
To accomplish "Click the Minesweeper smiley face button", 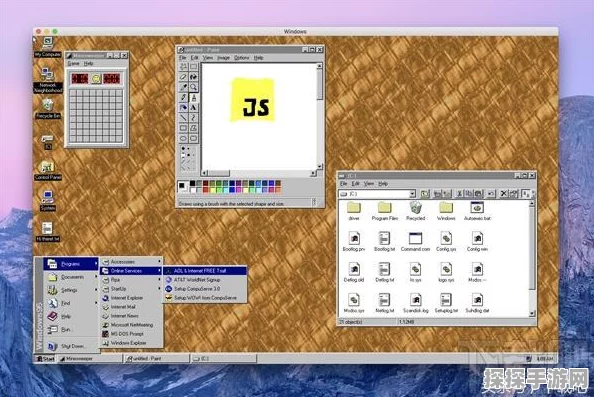I will coord(96,79).
